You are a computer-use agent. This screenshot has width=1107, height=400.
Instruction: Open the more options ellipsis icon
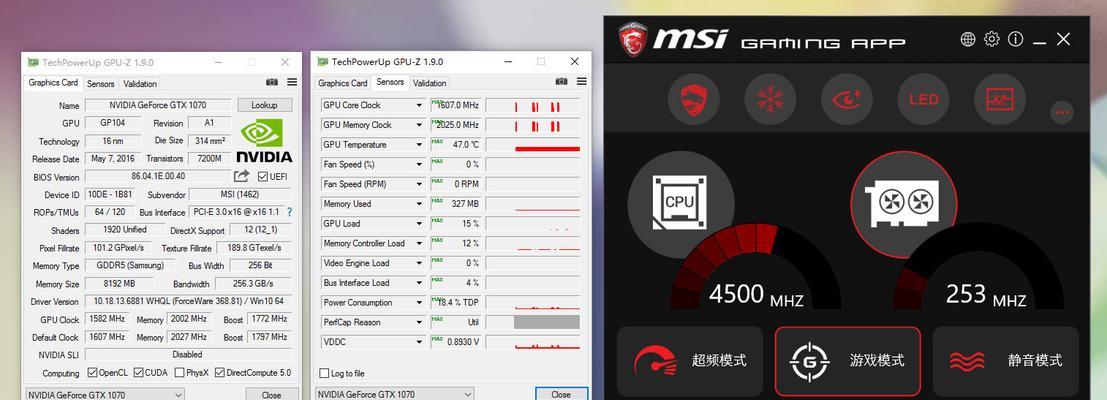tap(1062, 112)
